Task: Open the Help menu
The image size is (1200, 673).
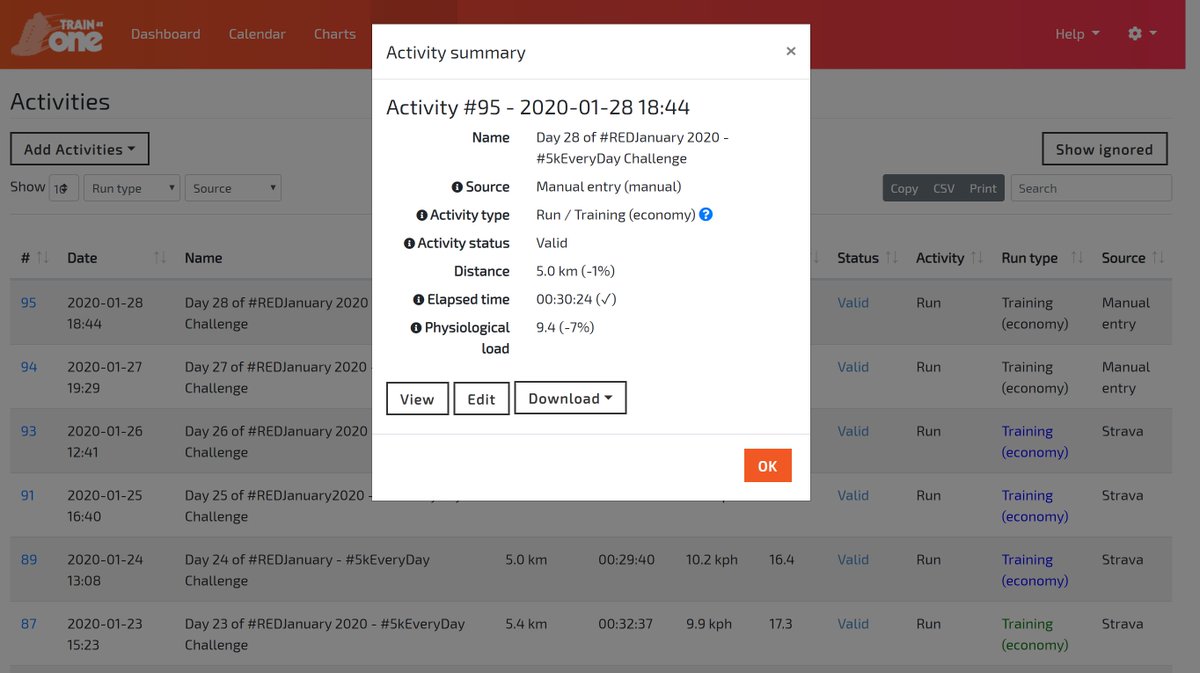Action: (1077, 33)
